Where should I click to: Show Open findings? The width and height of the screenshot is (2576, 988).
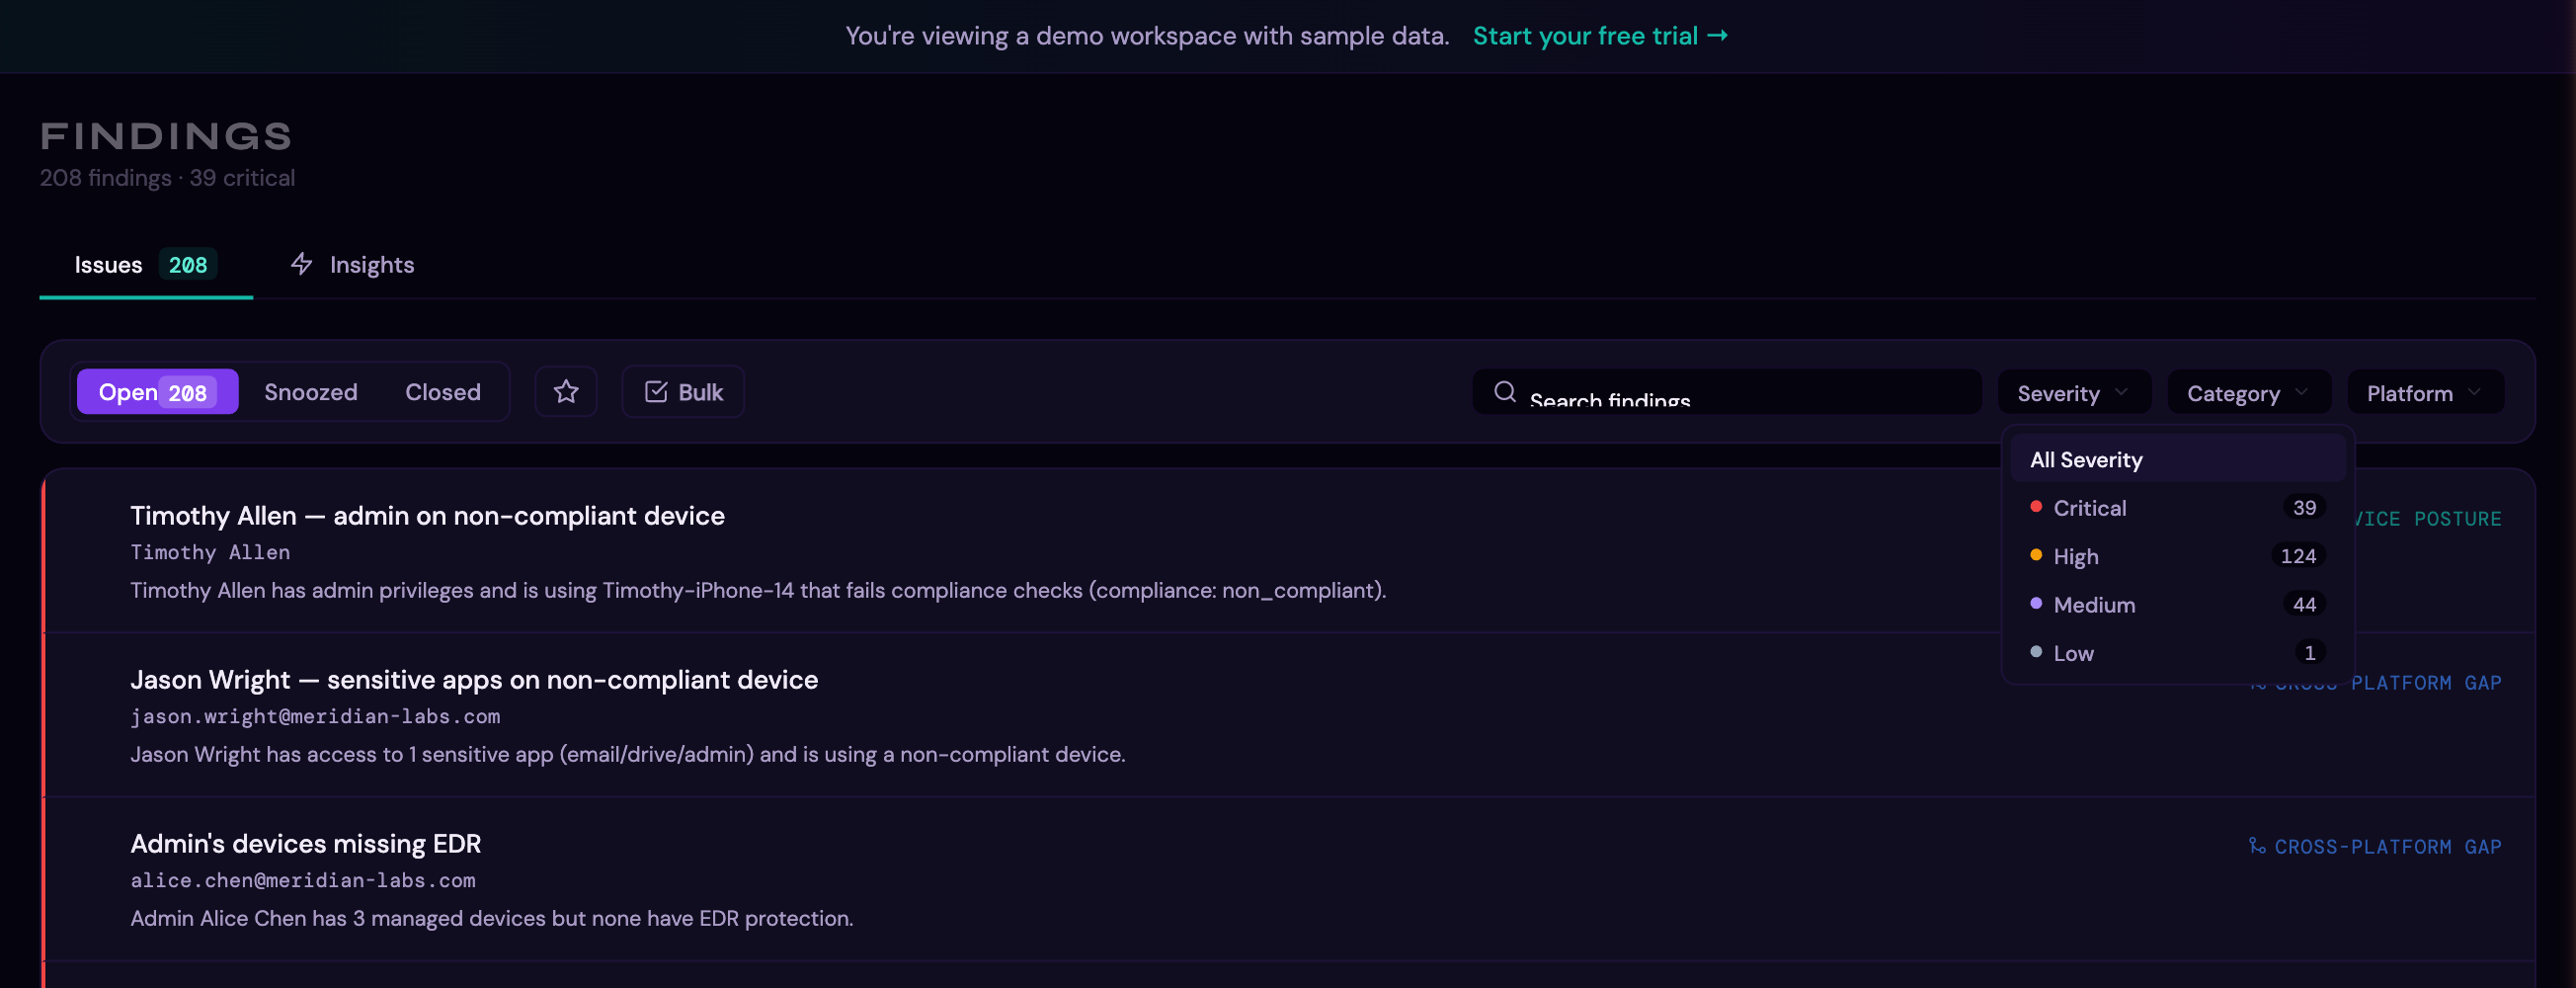click(157, 392)
